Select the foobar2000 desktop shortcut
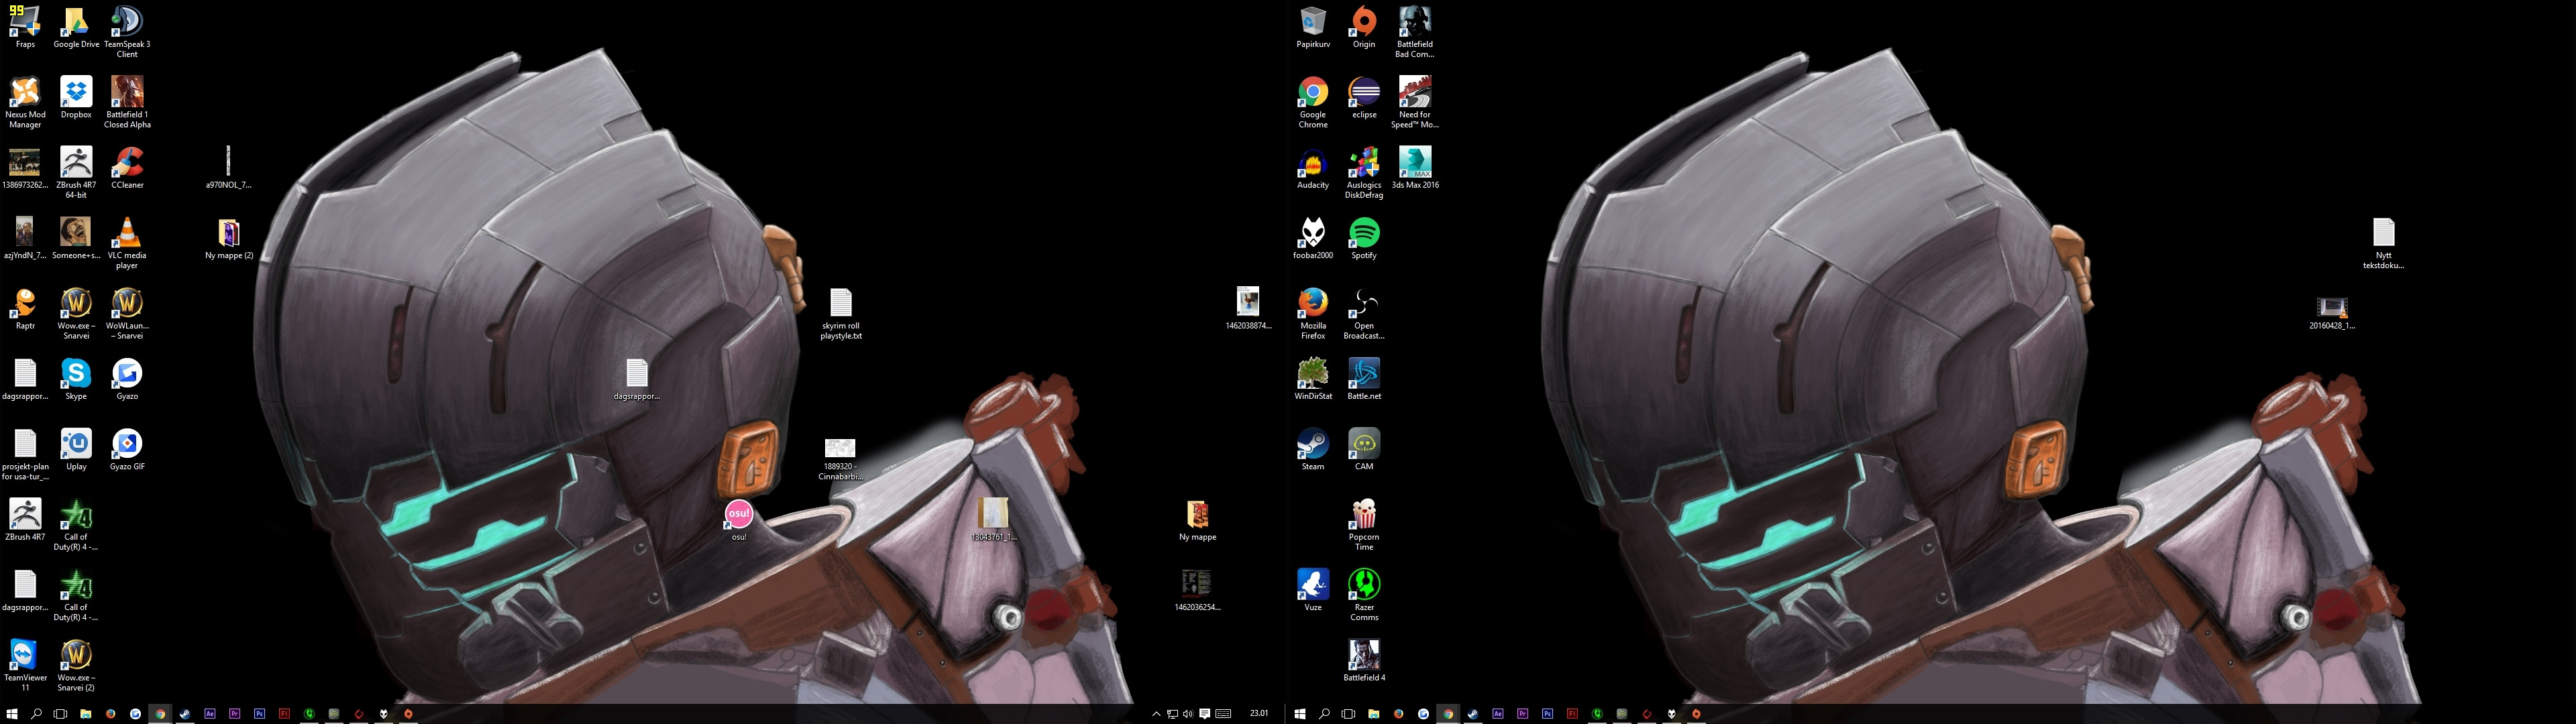Image resolution: width=2576 pixels, height=724 pixels. (1313, 238)
